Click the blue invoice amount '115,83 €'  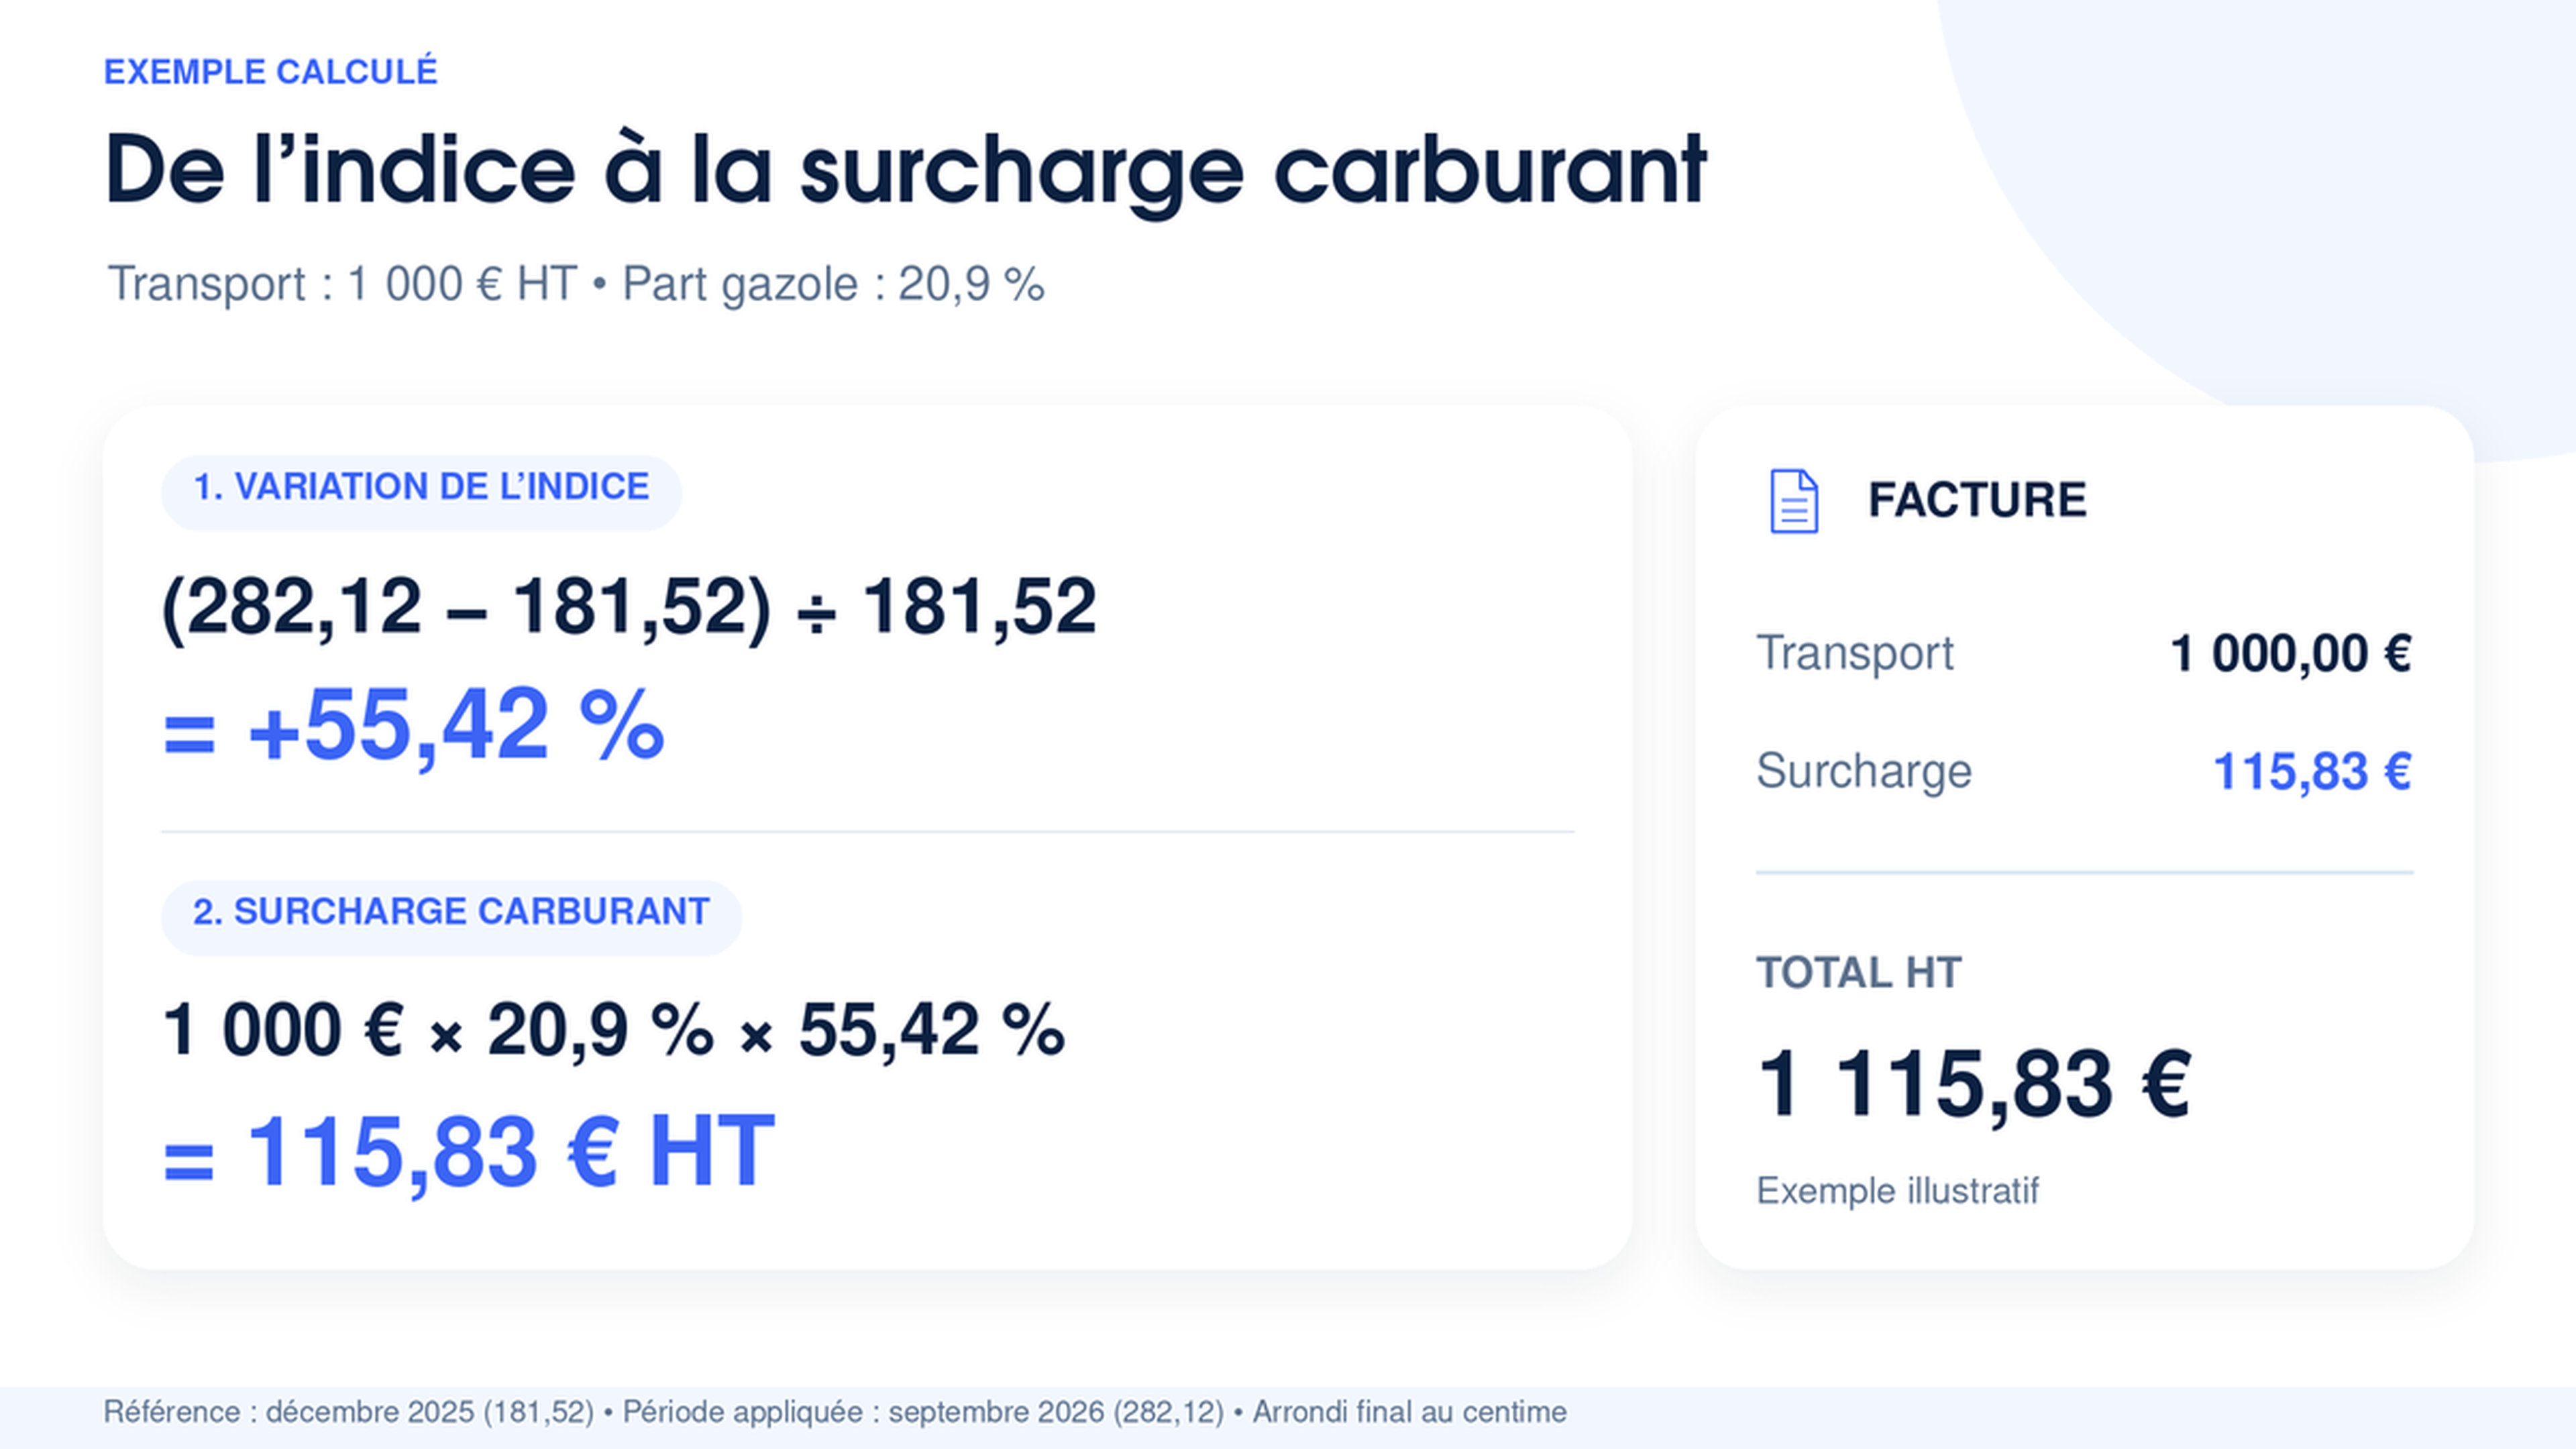[x=2313, y=772]
